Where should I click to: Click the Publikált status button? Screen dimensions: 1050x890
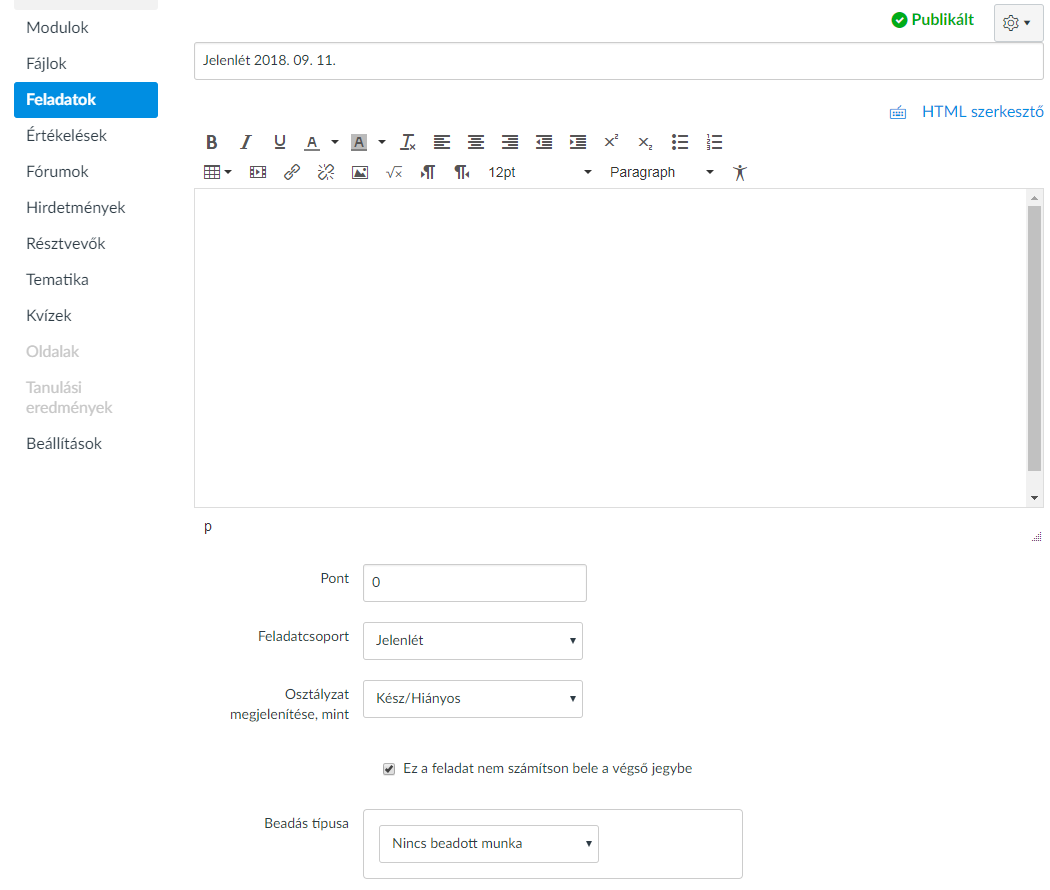pos(932,20)
